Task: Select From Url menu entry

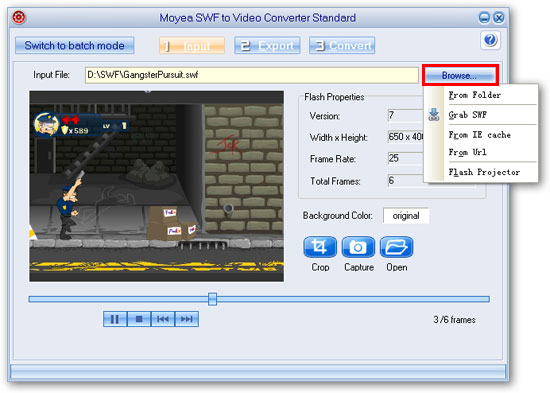Action: point(481,152)
